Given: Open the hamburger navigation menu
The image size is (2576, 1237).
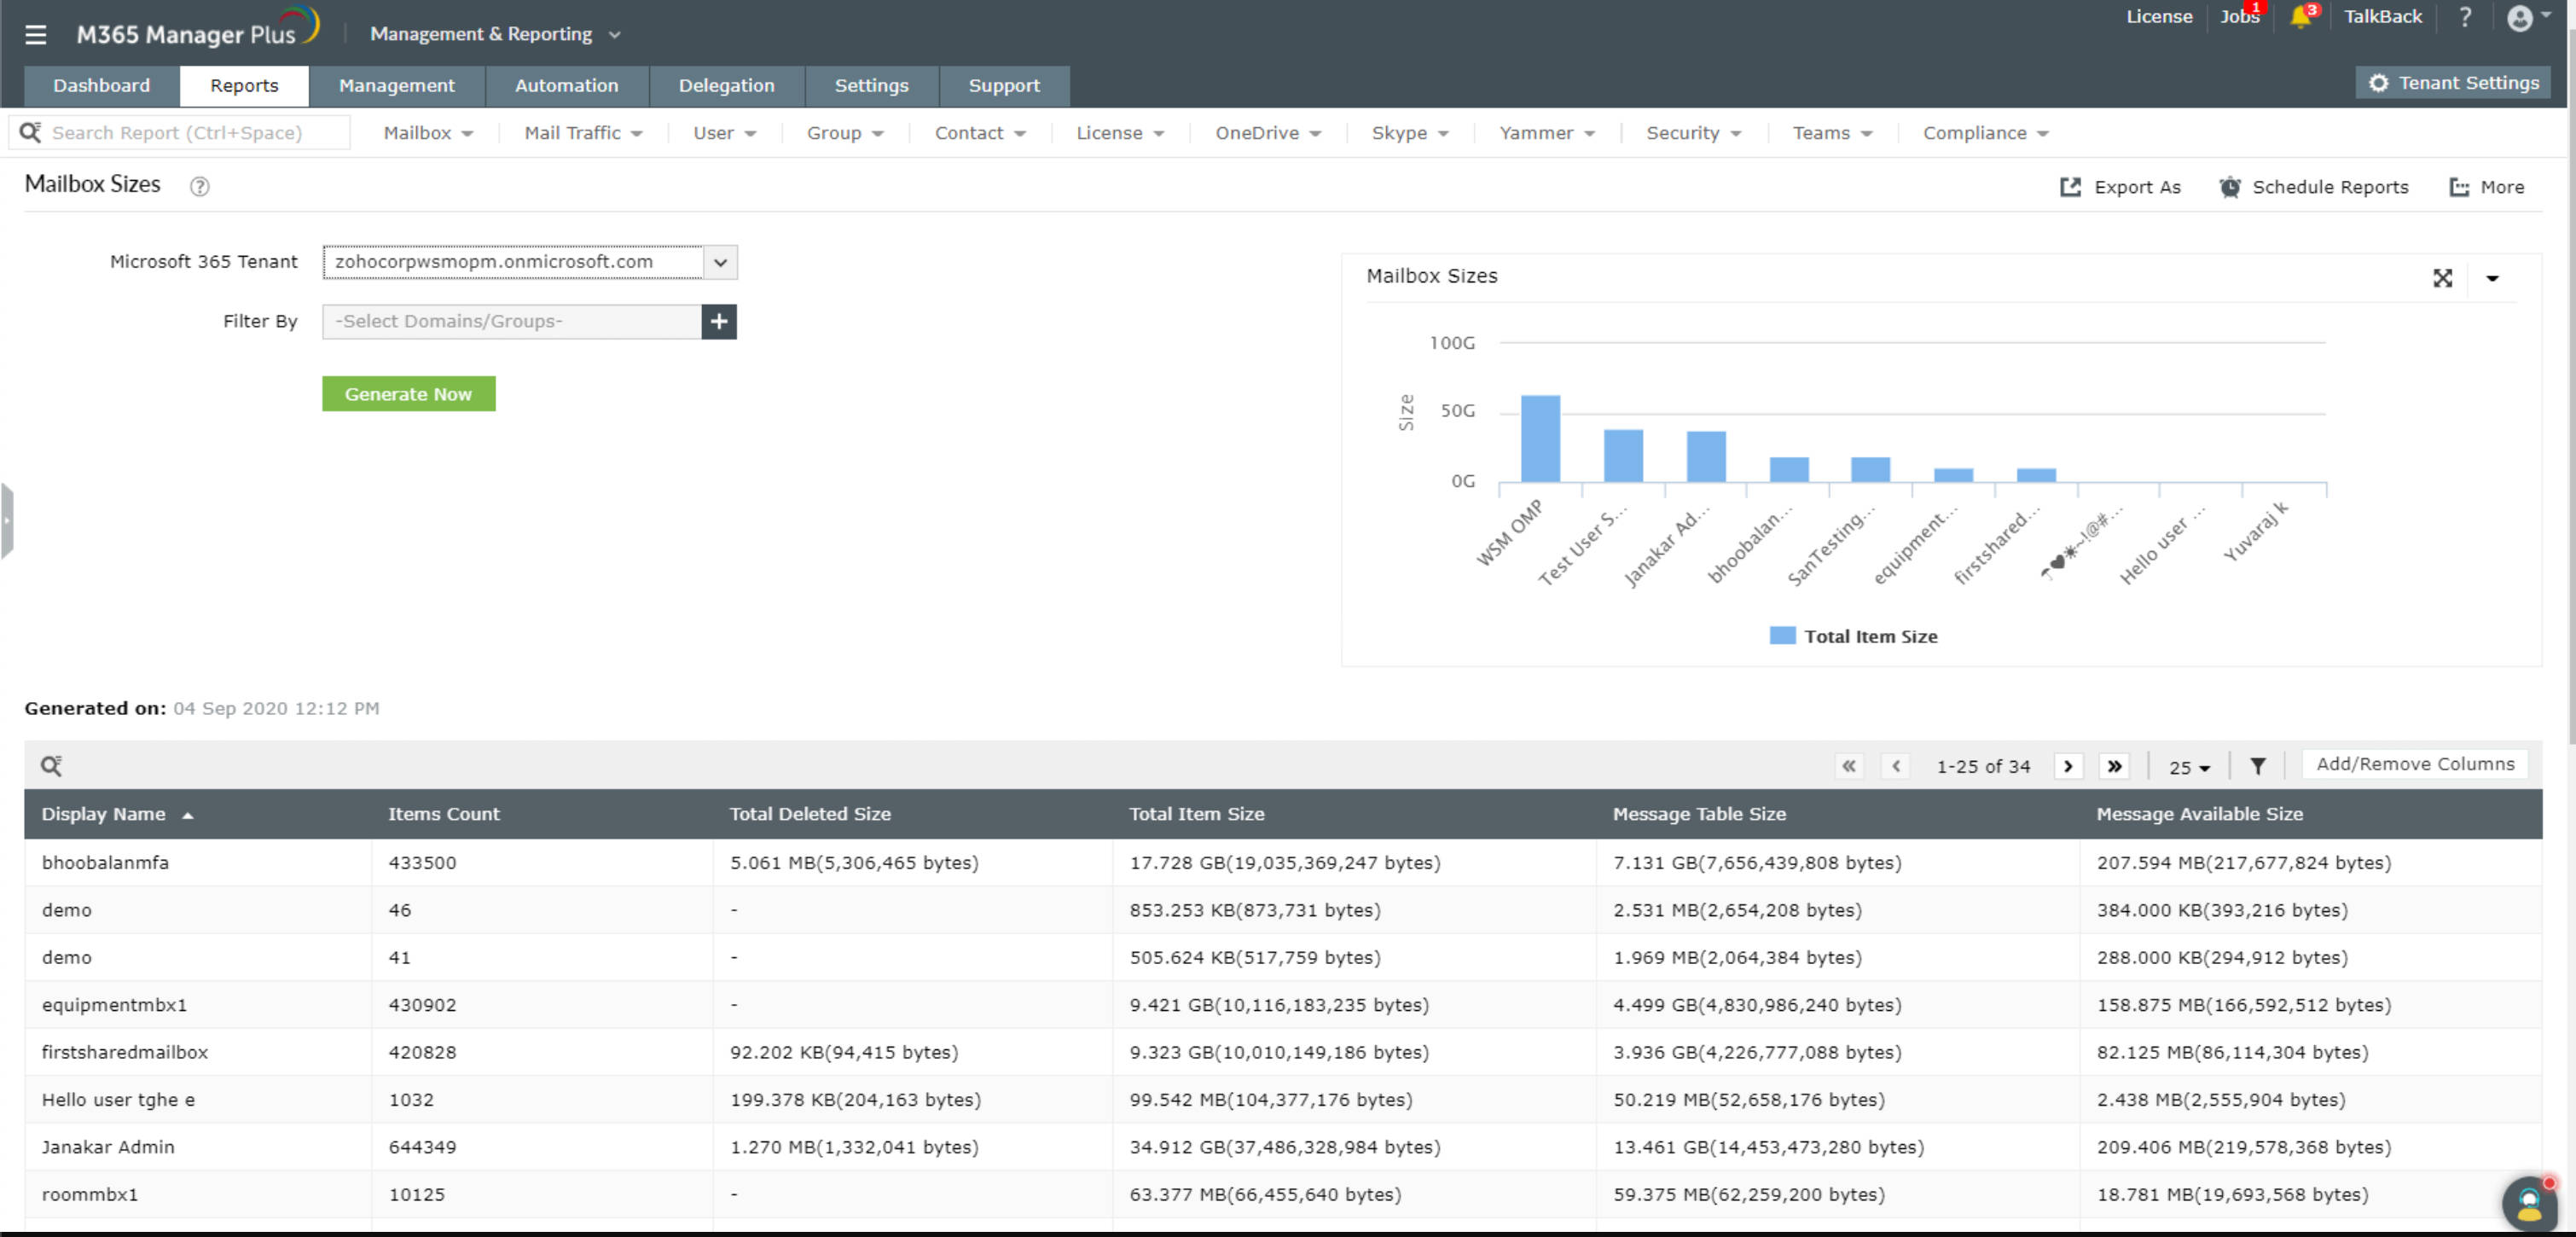Looking at the screenshot, I should (36, 34).
